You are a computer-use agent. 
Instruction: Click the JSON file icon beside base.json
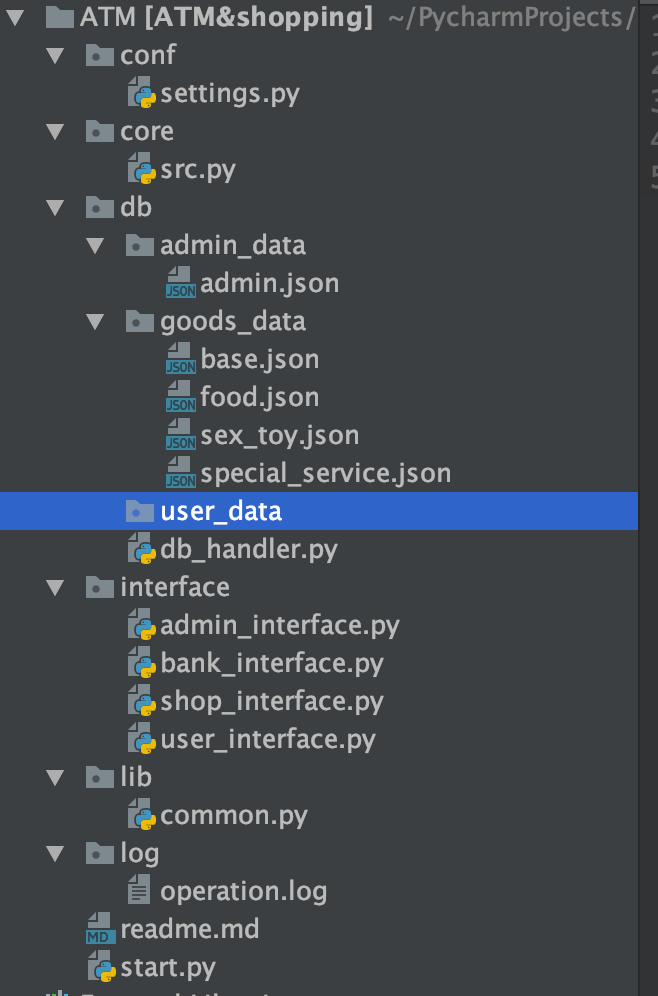click(x=179, y=359)
